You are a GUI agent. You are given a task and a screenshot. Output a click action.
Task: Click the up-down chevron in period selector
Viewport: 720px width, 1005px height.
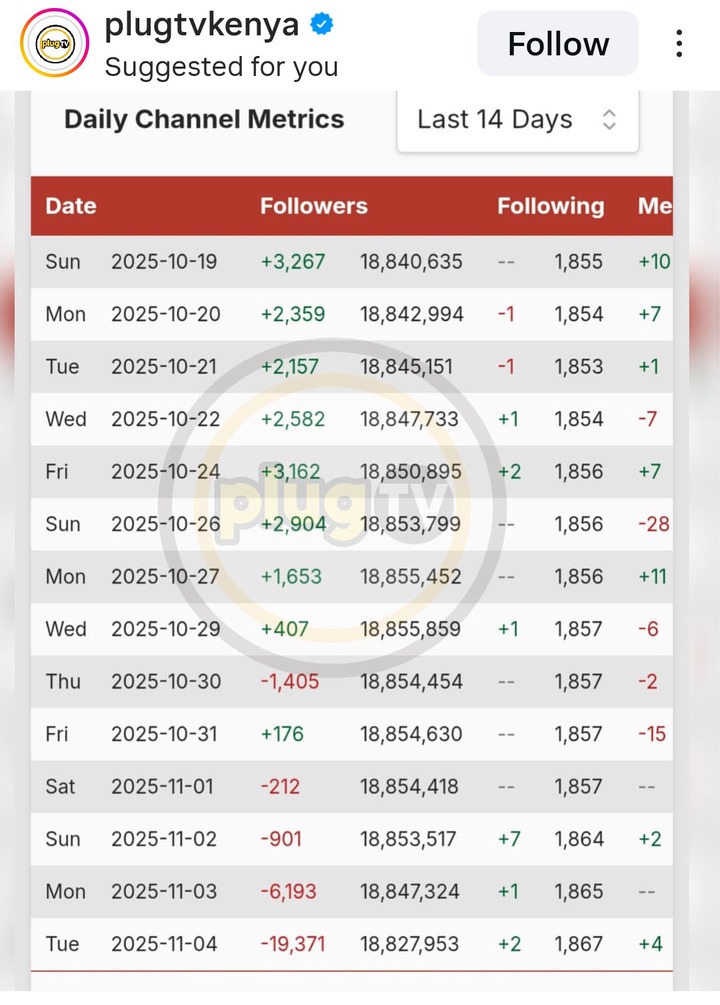(x=609, y=120)
